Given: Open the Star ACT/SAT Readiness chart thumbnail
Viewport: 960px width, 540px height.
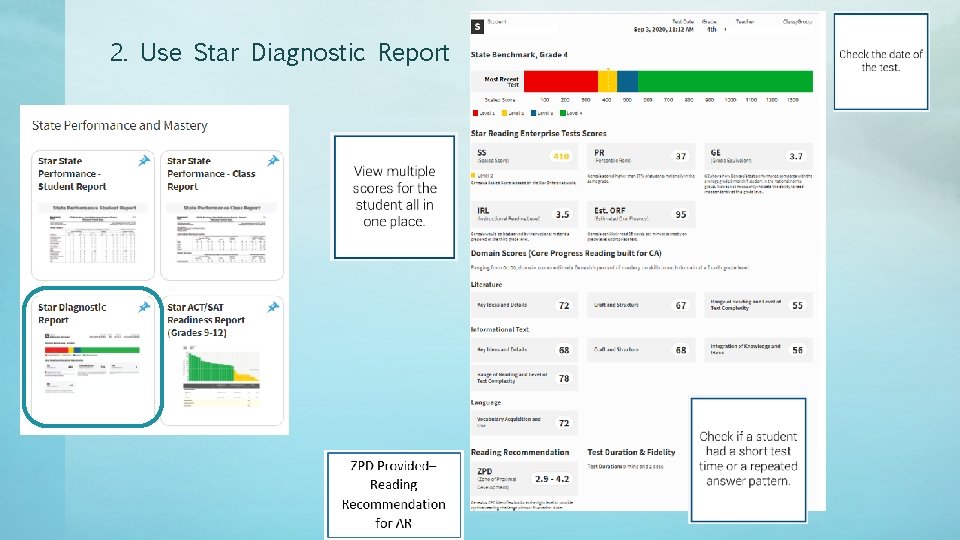Looking at the screenshot, I should (221, 377).
